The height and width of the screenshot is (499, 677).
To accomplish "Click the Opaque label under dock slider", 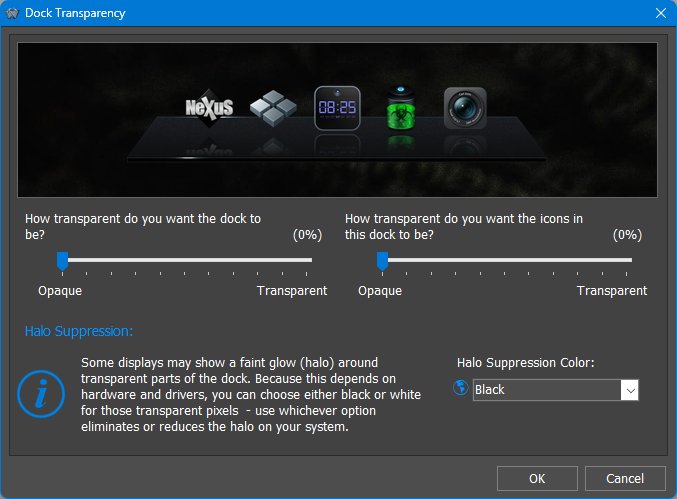I will tap(60, 291).
